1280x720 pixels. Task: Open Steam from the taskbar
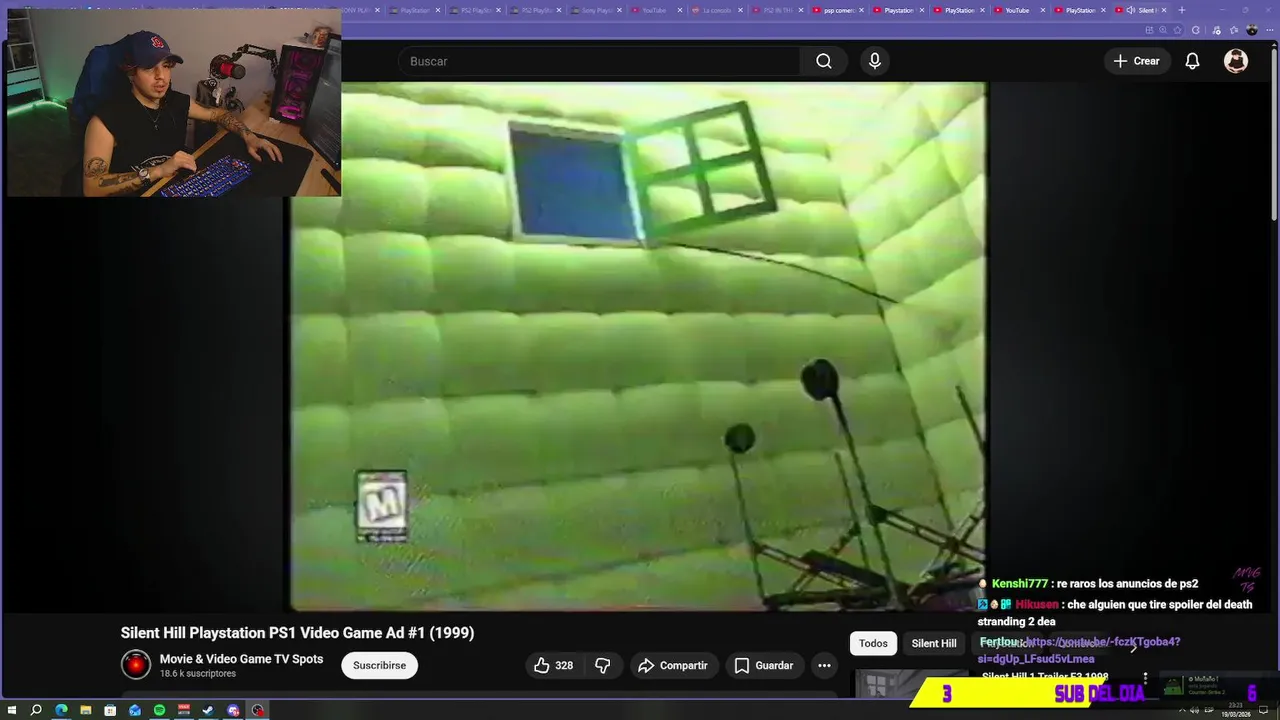click(x=208, y=710)
